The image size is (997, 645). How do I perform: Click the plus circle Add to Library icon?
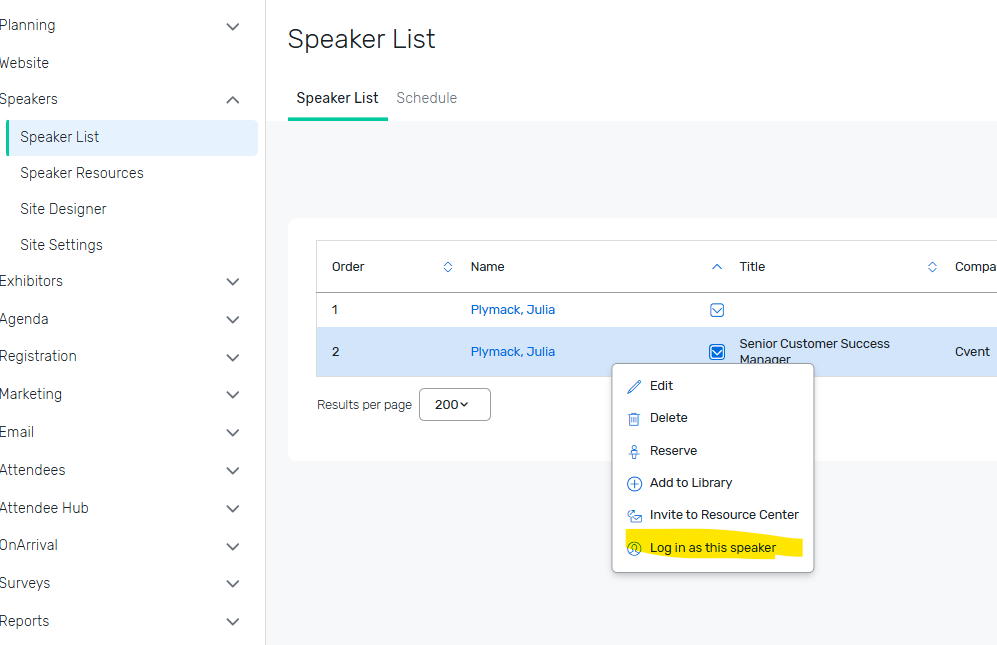coord(634,483)
